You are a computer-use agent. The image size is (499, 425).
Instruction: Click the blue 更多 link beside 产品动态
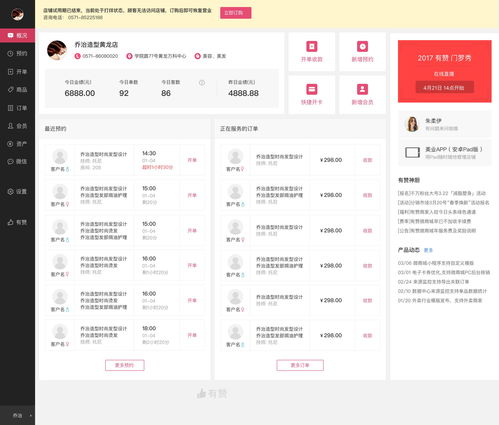[428, 250]
